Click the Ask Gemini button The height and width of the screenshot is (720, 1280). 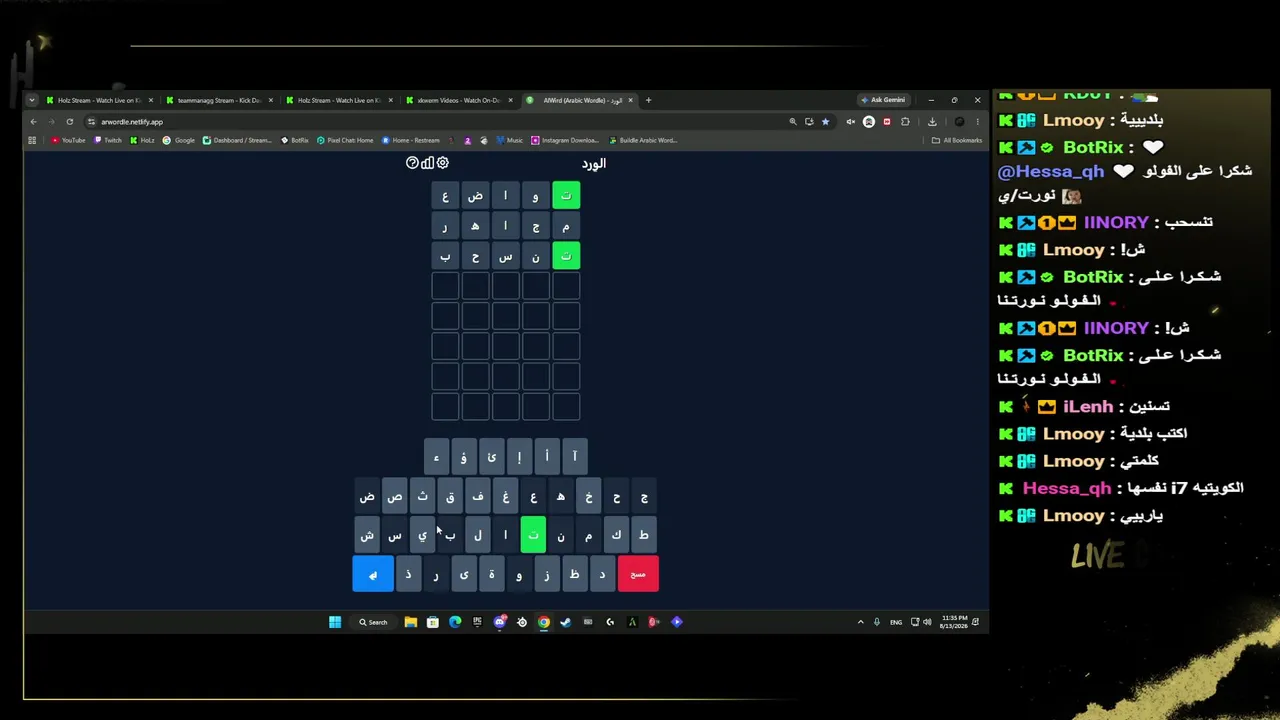point(883,100)
